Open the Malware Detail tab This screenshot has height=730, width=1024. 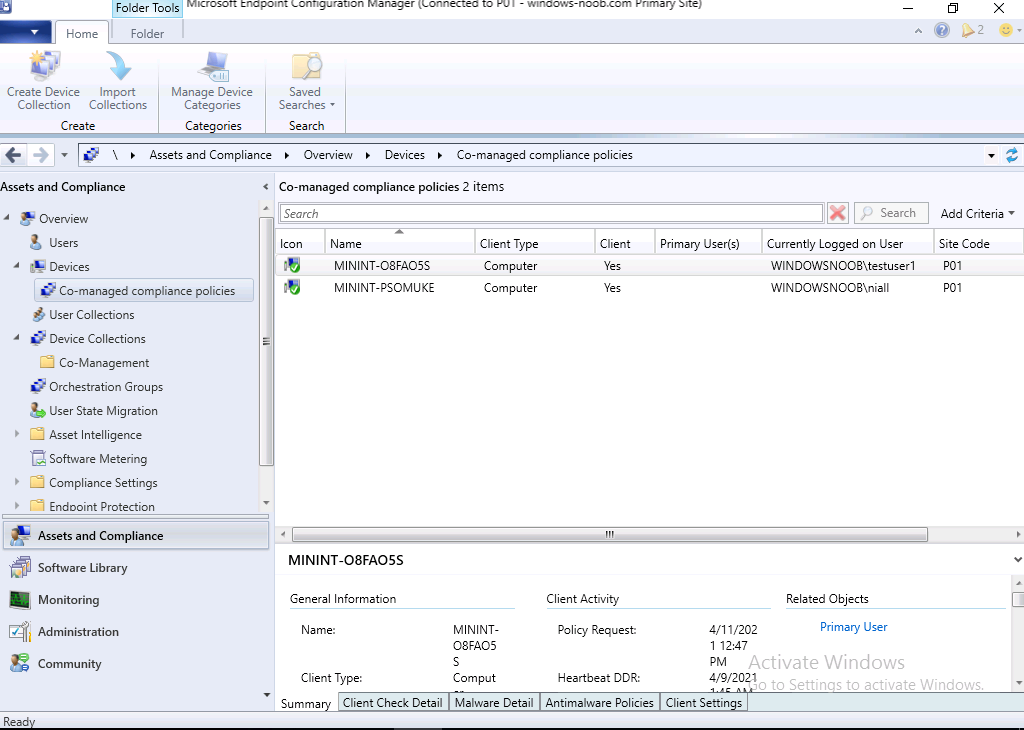pos(494,703)
